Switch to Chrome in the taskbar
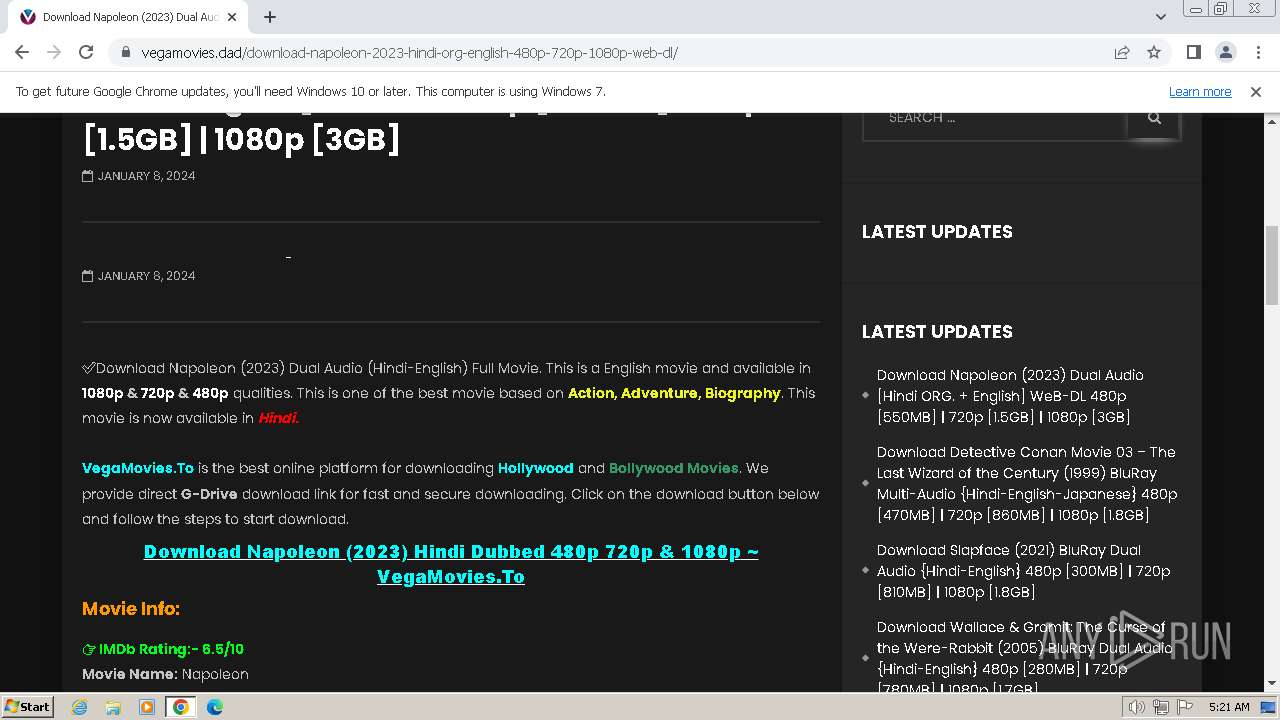The width and height of the screenshot is (1280, 720). (181, 707)
